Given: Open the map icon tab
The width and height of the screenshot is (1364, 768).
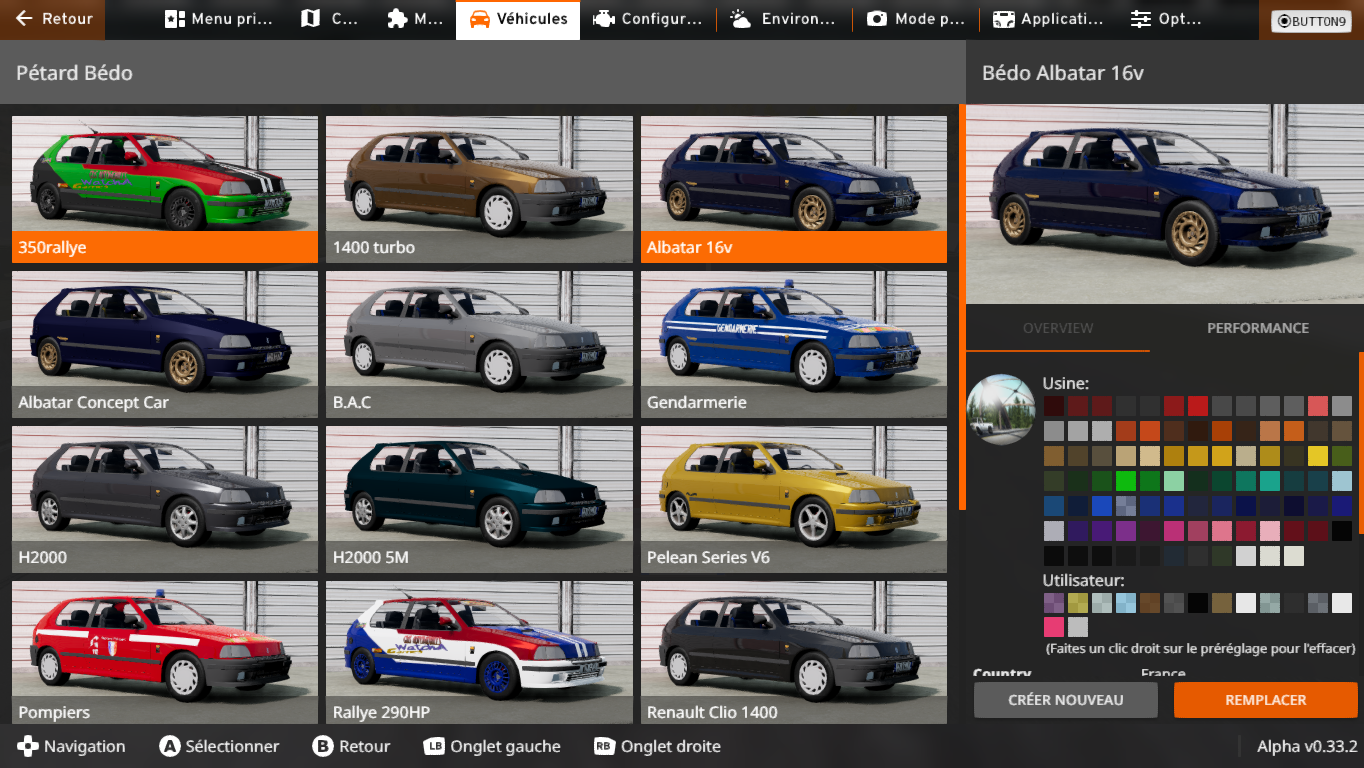Looking at the screenshot, I should (x=330, y=19).
